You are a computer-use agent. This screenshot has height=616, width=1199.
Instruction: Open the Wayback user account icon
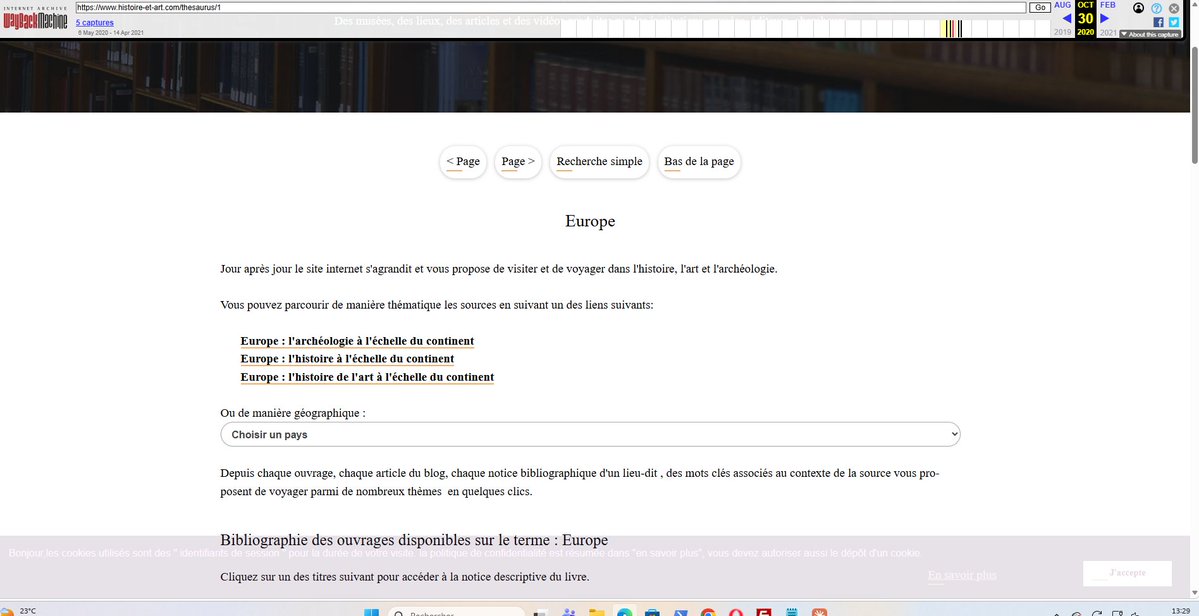(x=1139, y=8)
